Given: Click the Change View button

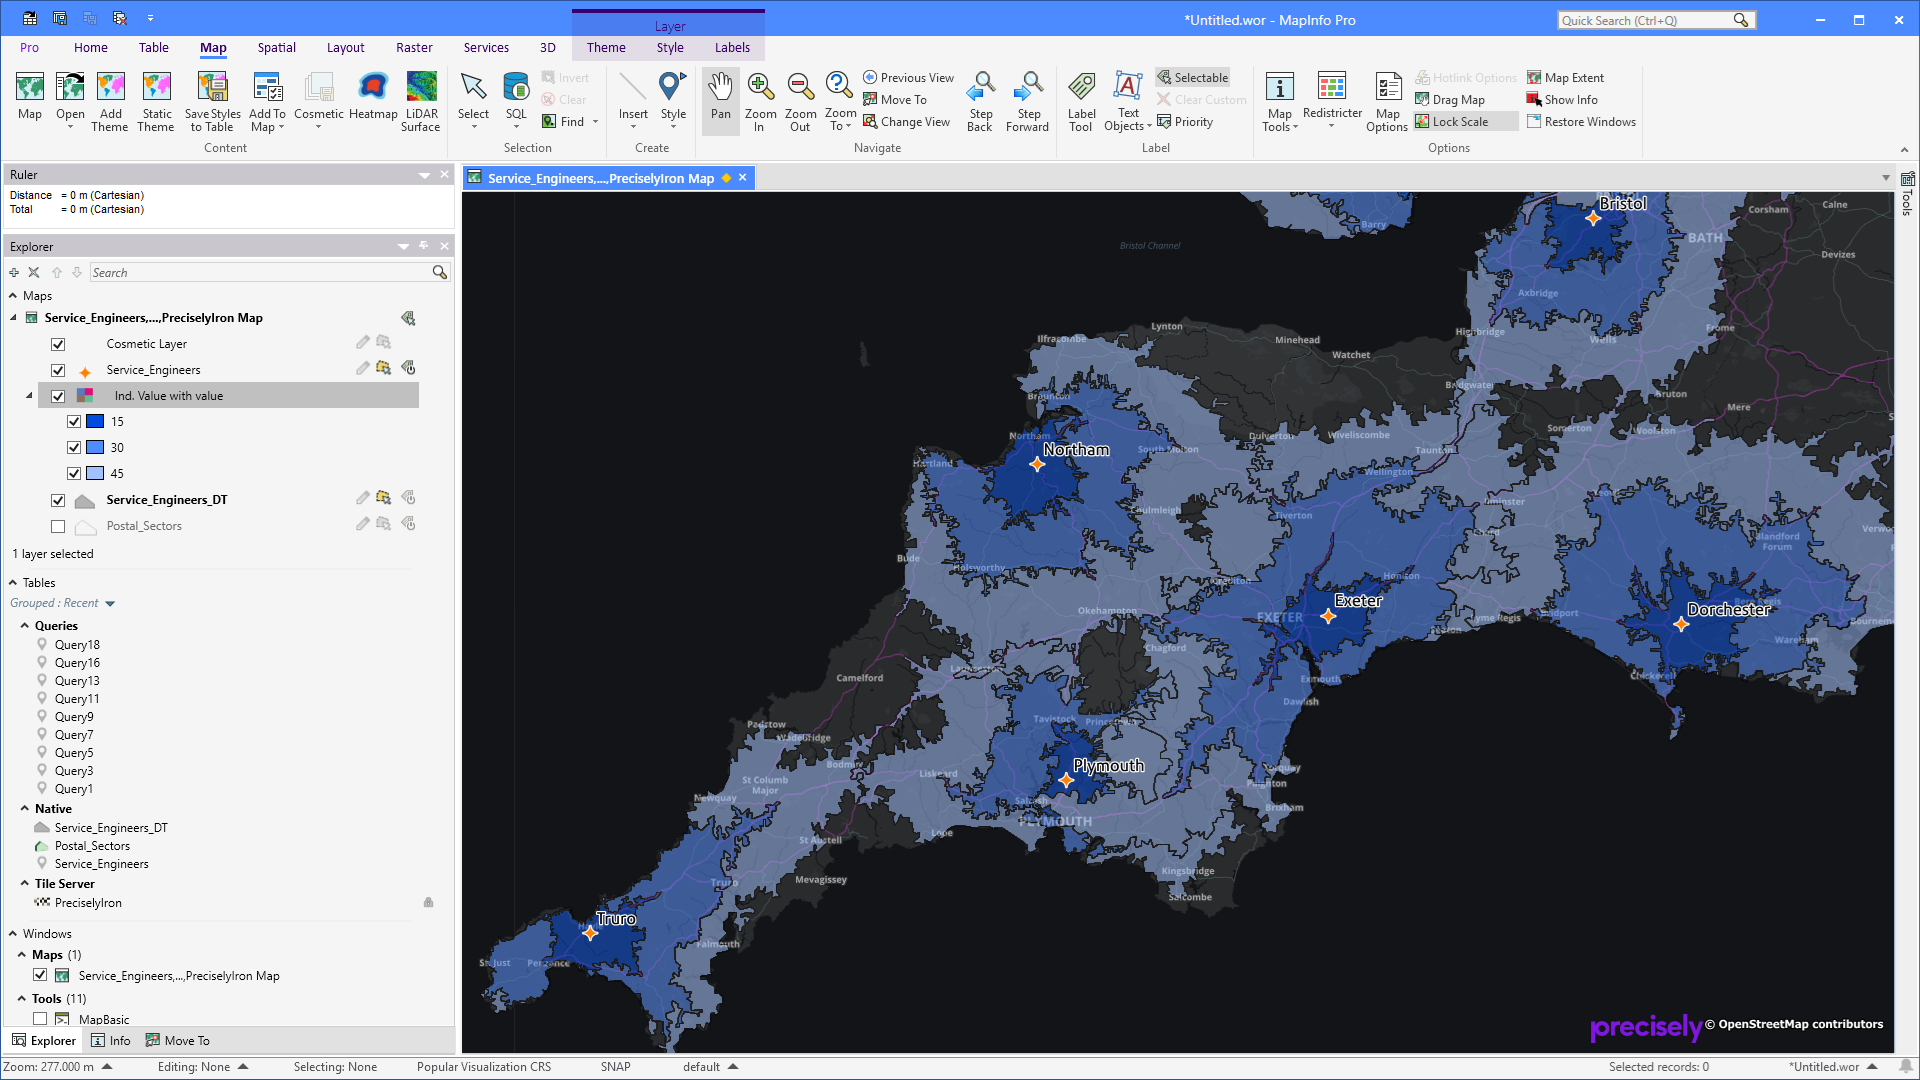Looking at the screenshot, I should click(906, 122).
